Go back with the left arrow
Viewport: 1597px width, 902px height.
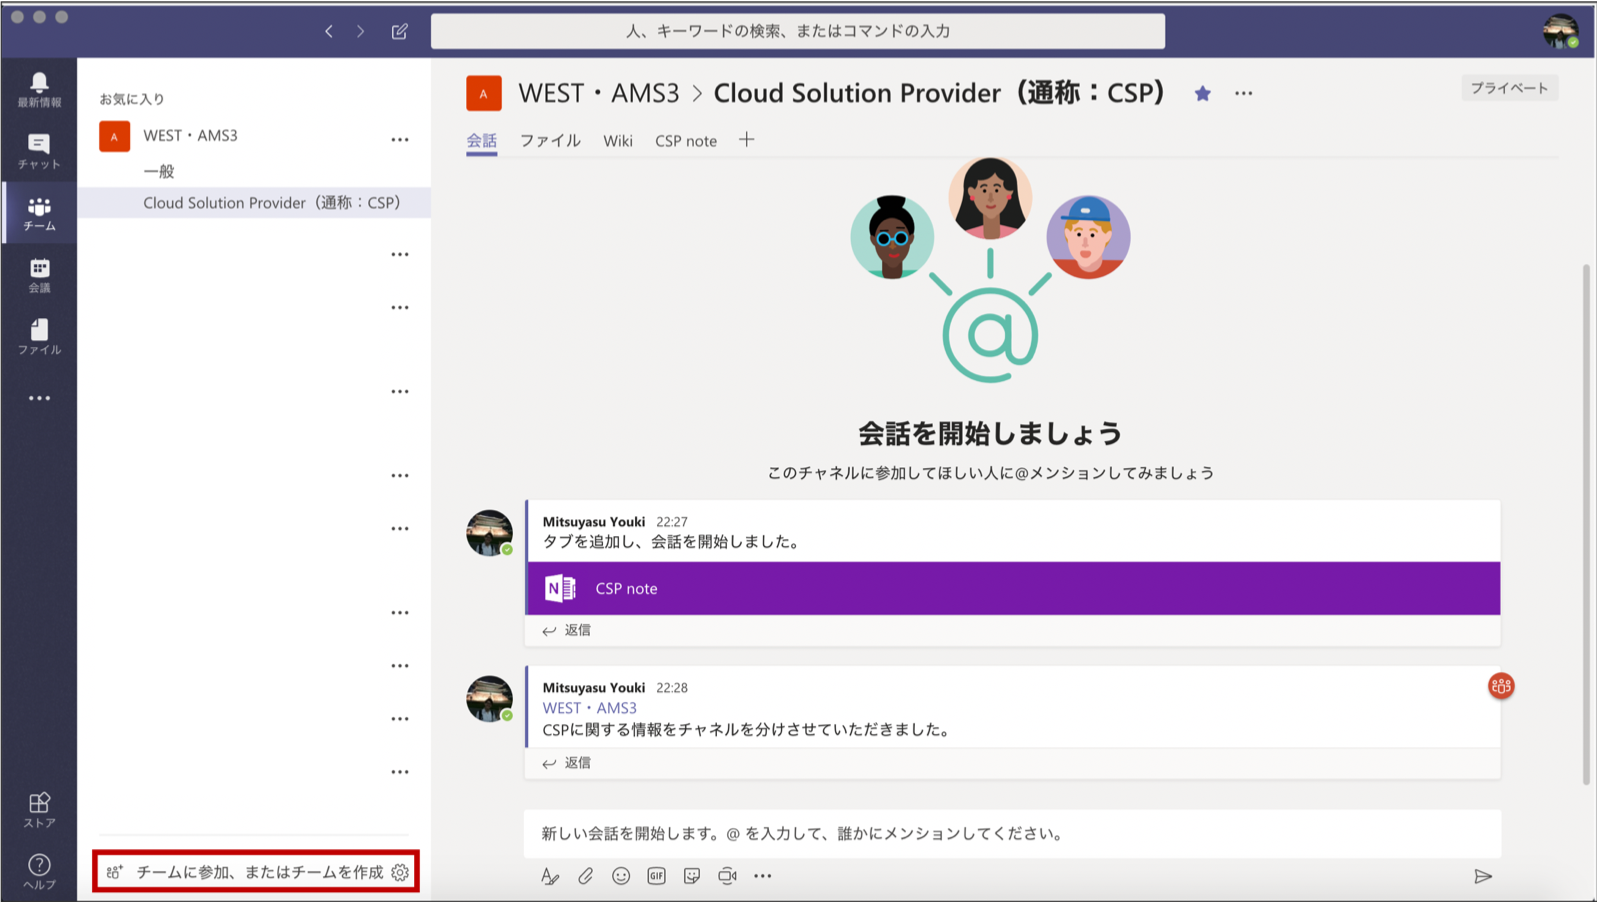[x=328, y=31]
